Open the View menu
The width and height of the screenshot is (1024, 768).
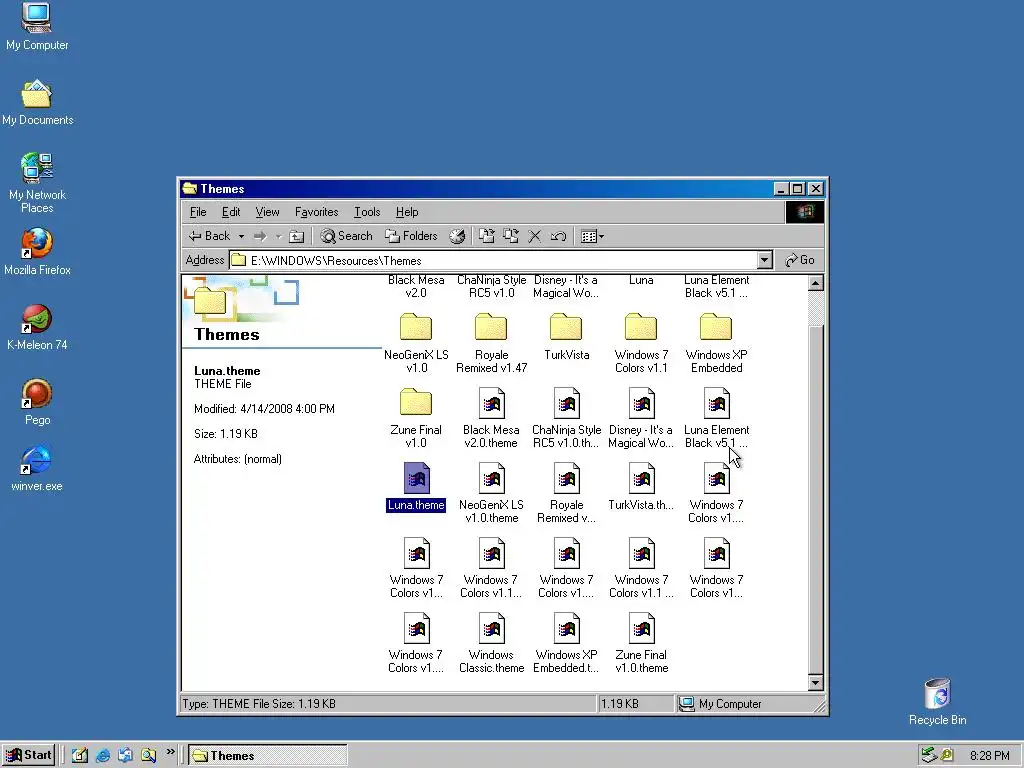267,212
